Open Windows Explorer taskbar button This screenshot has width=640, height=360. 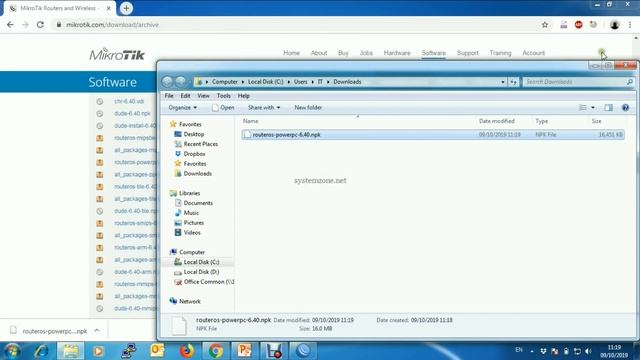pos(70,351)
